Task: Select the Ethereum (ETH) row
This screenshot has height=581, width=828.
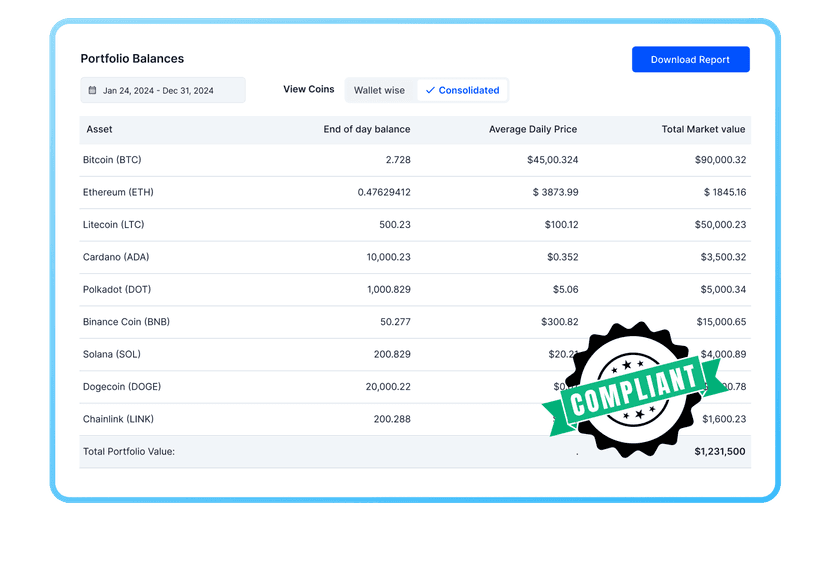Action: (x=300, y=192)
